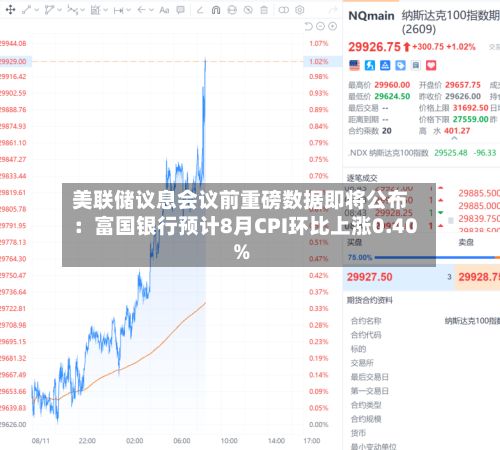This screenshot has width=500, height=450.
Task: Click the 合约名称 row
Action: coord(425,321)
